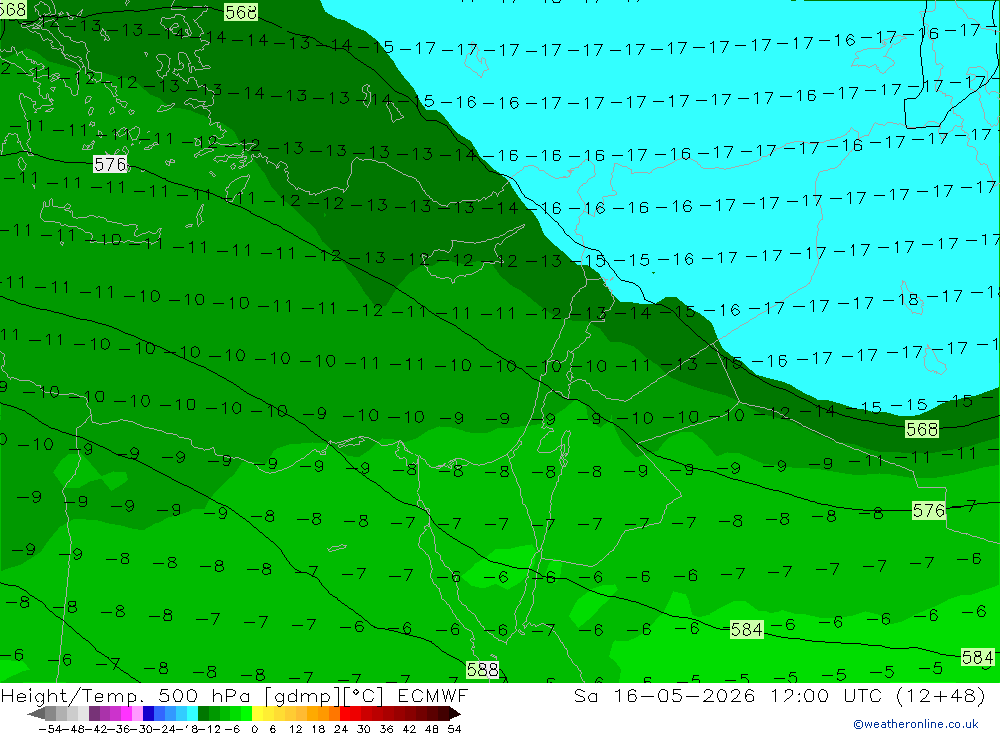1000x733 pixels.
Task: Click the '(12+48)' forecast step text
Action: tap(941, 695)
